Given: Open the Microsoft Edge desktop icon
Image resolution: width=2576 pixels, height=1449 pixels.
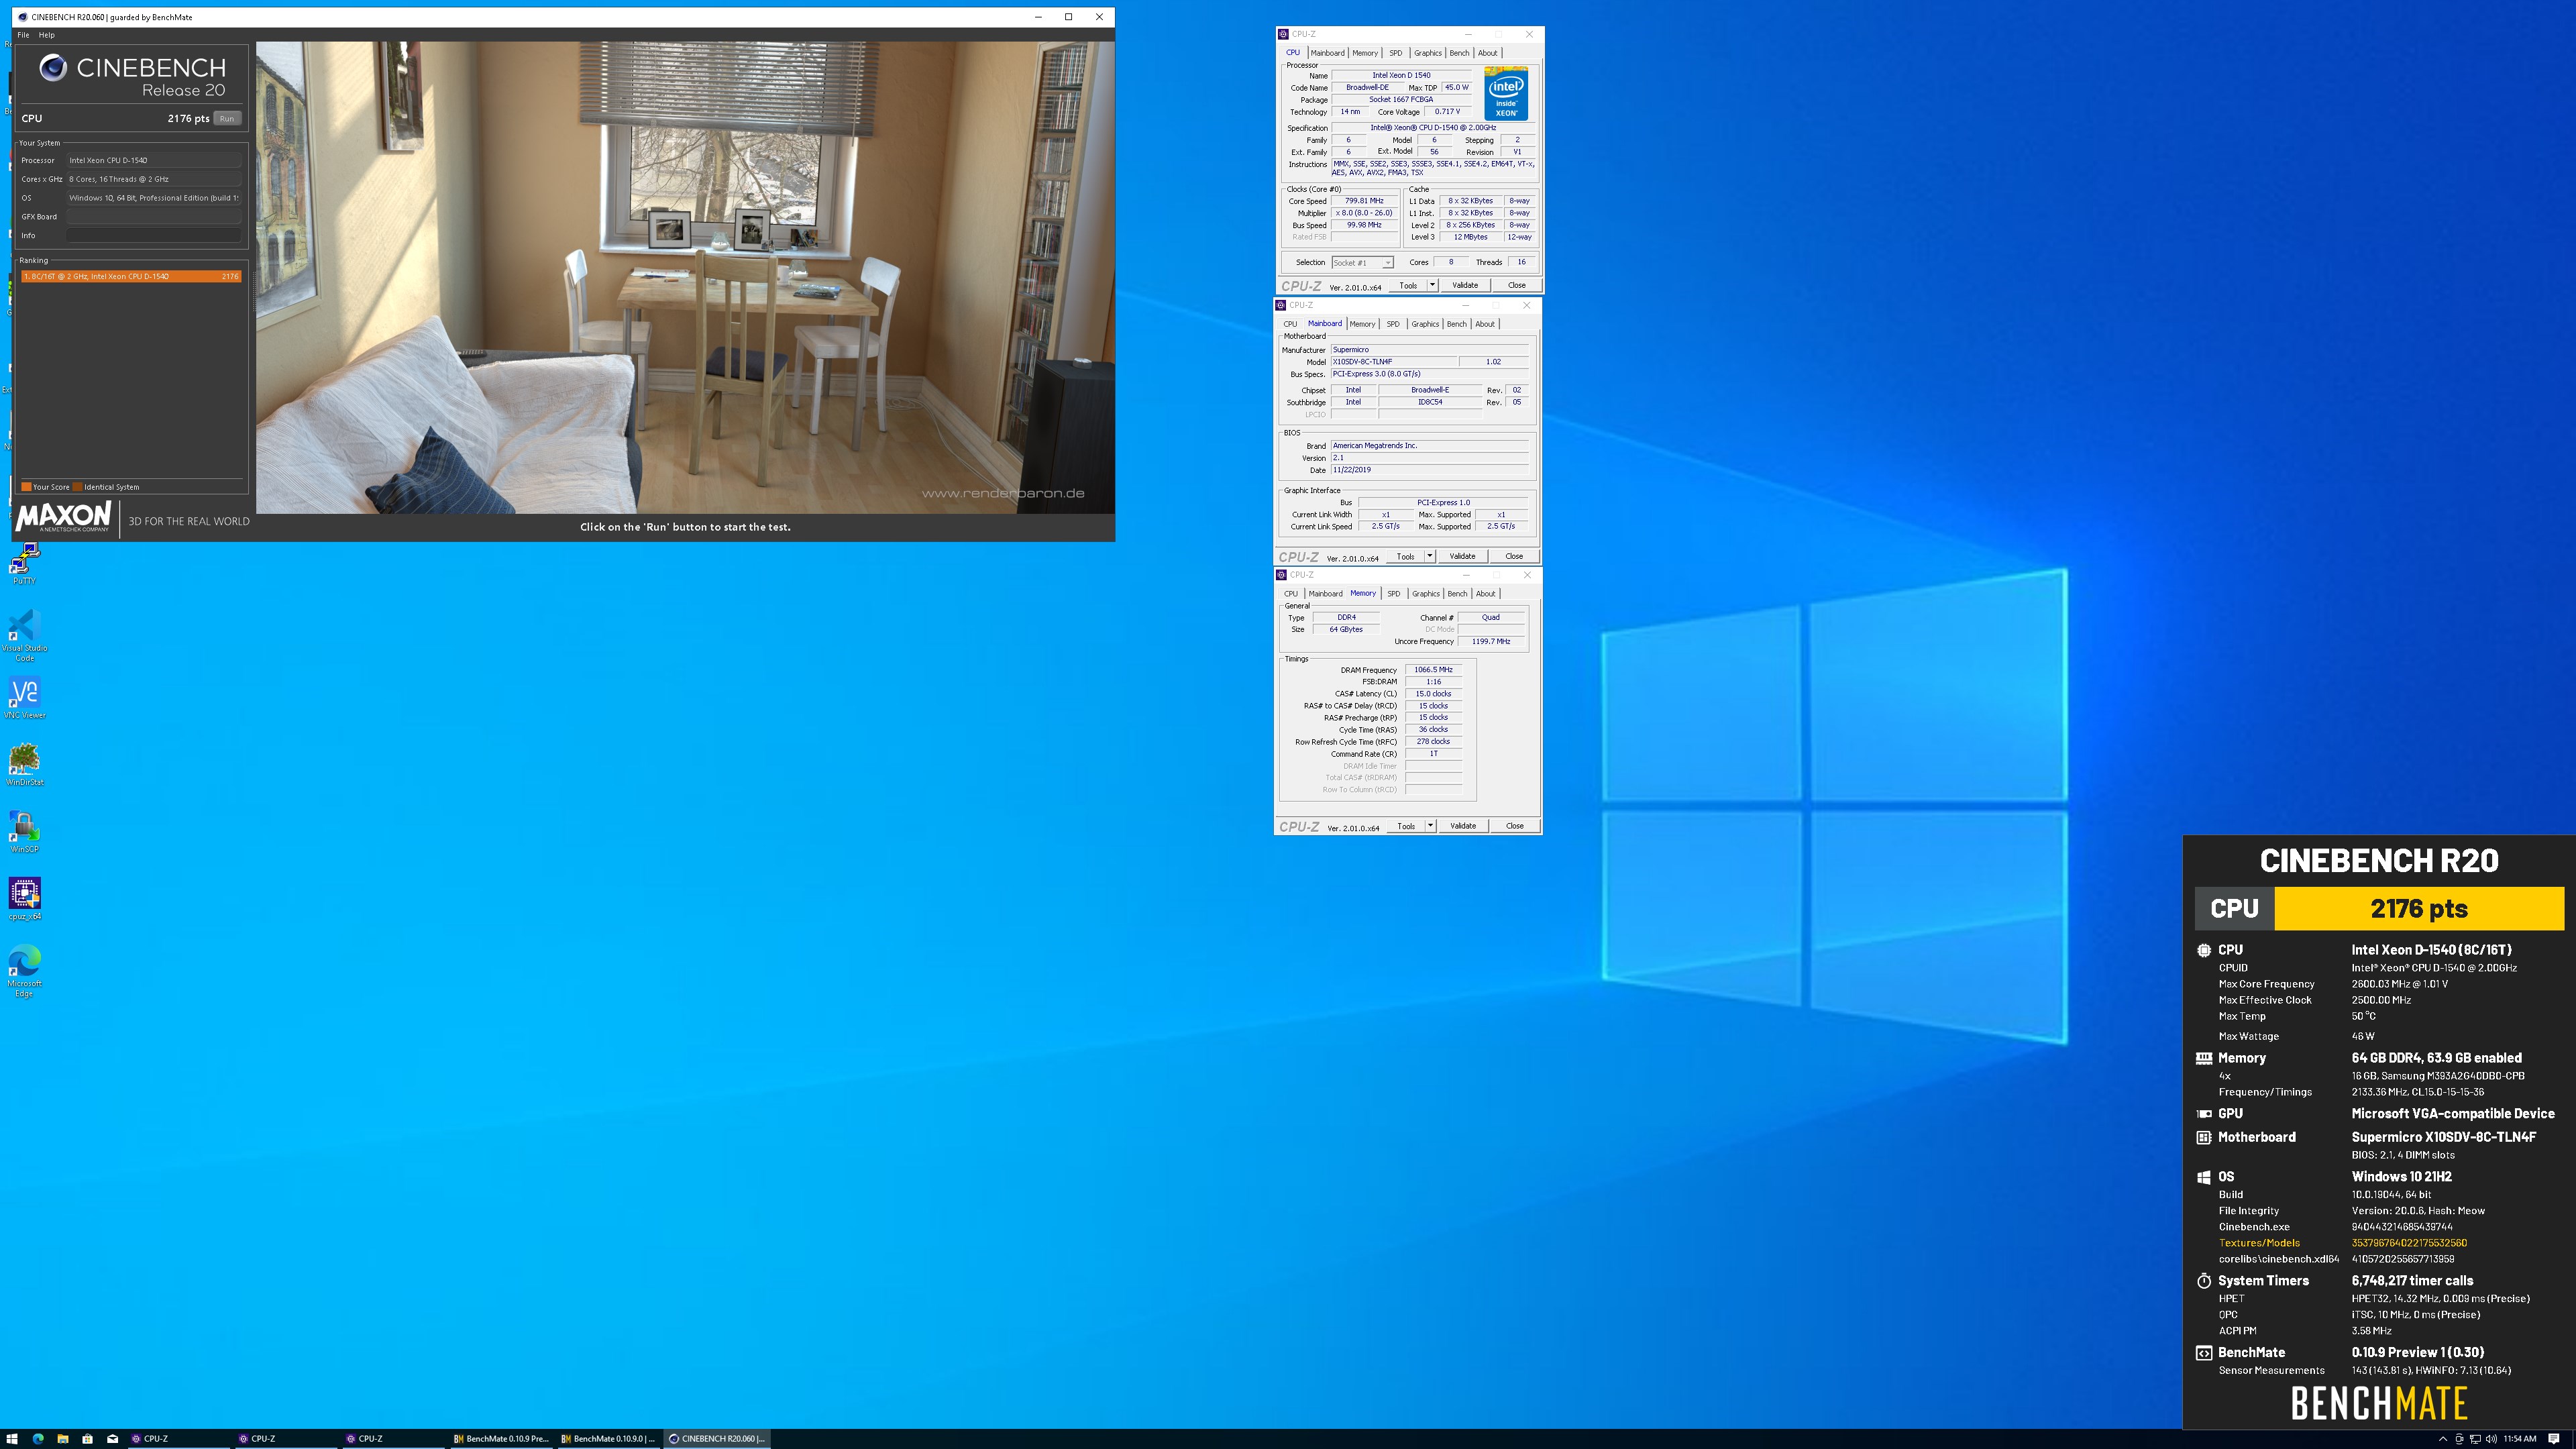Looking at the screenshot, I should pos(24,971).
